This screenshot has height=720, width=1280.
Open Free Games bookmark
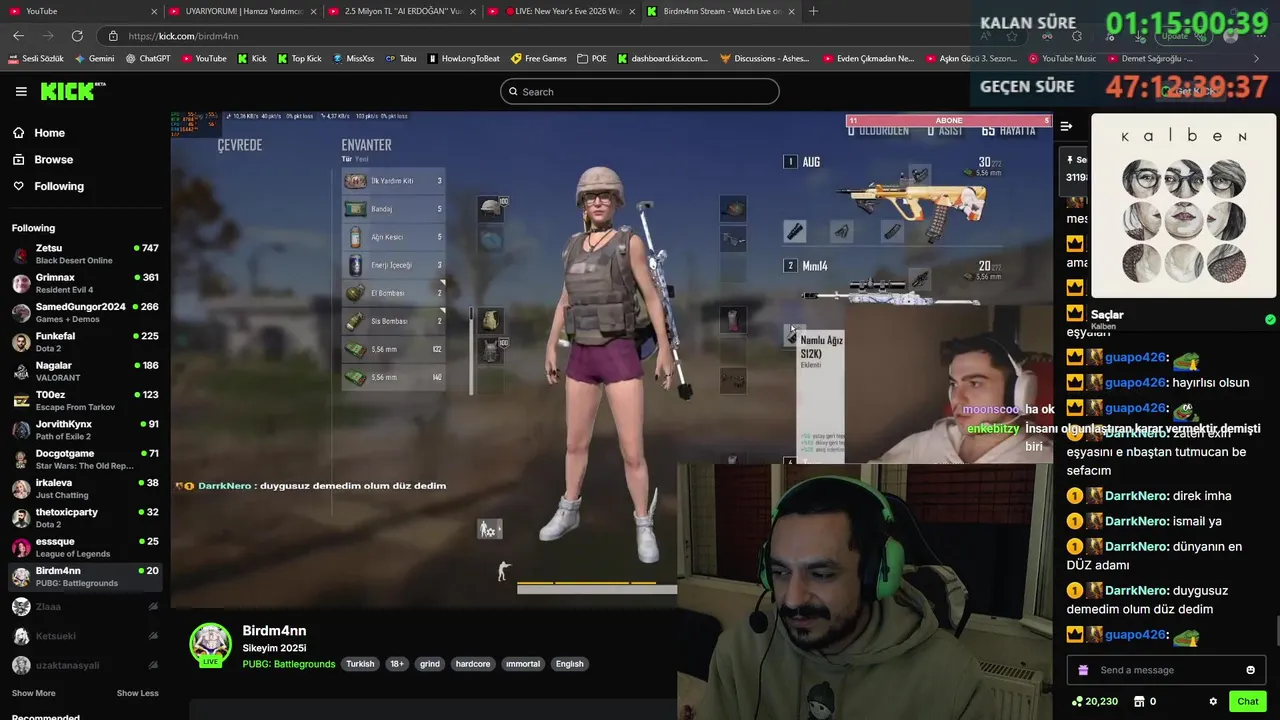(x=538, y=59)
